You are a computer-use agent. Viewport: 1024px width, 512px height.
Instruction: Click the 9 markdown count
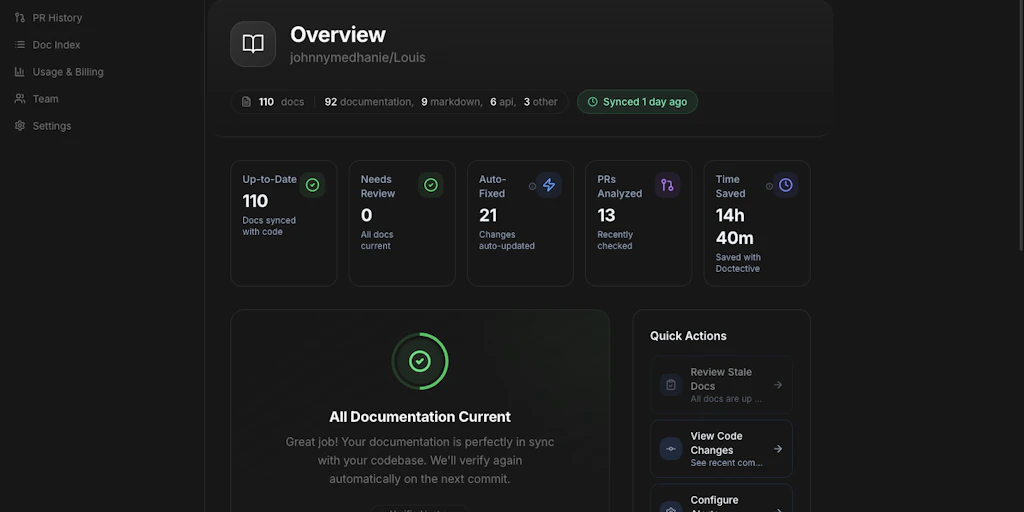click(451, 102)
